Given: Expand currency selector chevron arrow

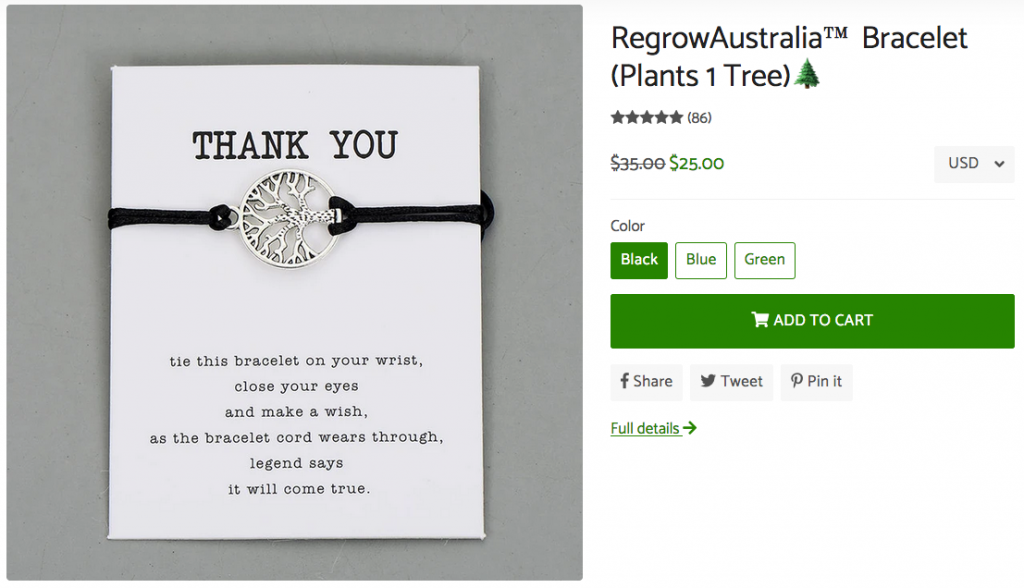Looking at the screenshot, I should (x=999, y=164).
